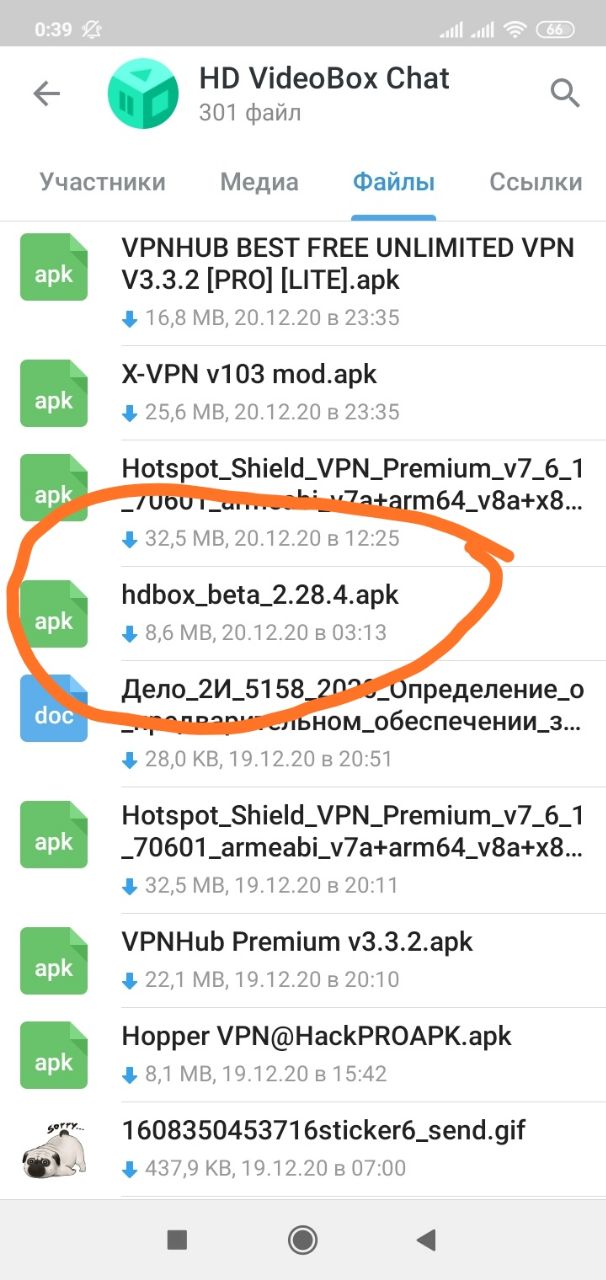The width and height of the screenshot is (606, 1280).
Task: Open search with magnifier icon
Action: (565, 94)
